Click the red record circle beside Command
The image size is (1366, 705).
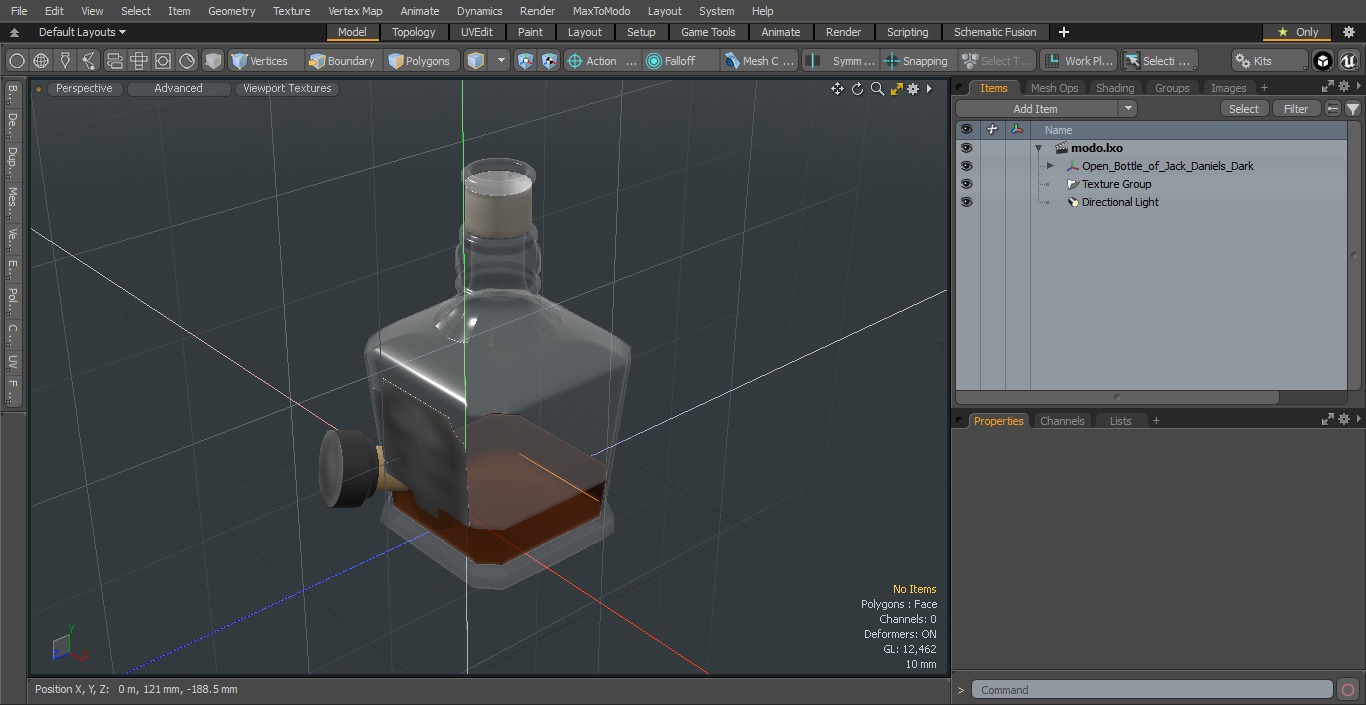pyautogui.click(x=1348, y=690)
